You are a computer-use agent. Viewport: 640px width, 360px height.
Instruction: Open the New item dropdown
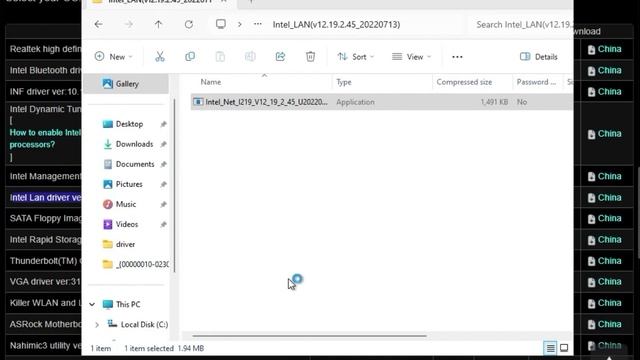(113, 57)
